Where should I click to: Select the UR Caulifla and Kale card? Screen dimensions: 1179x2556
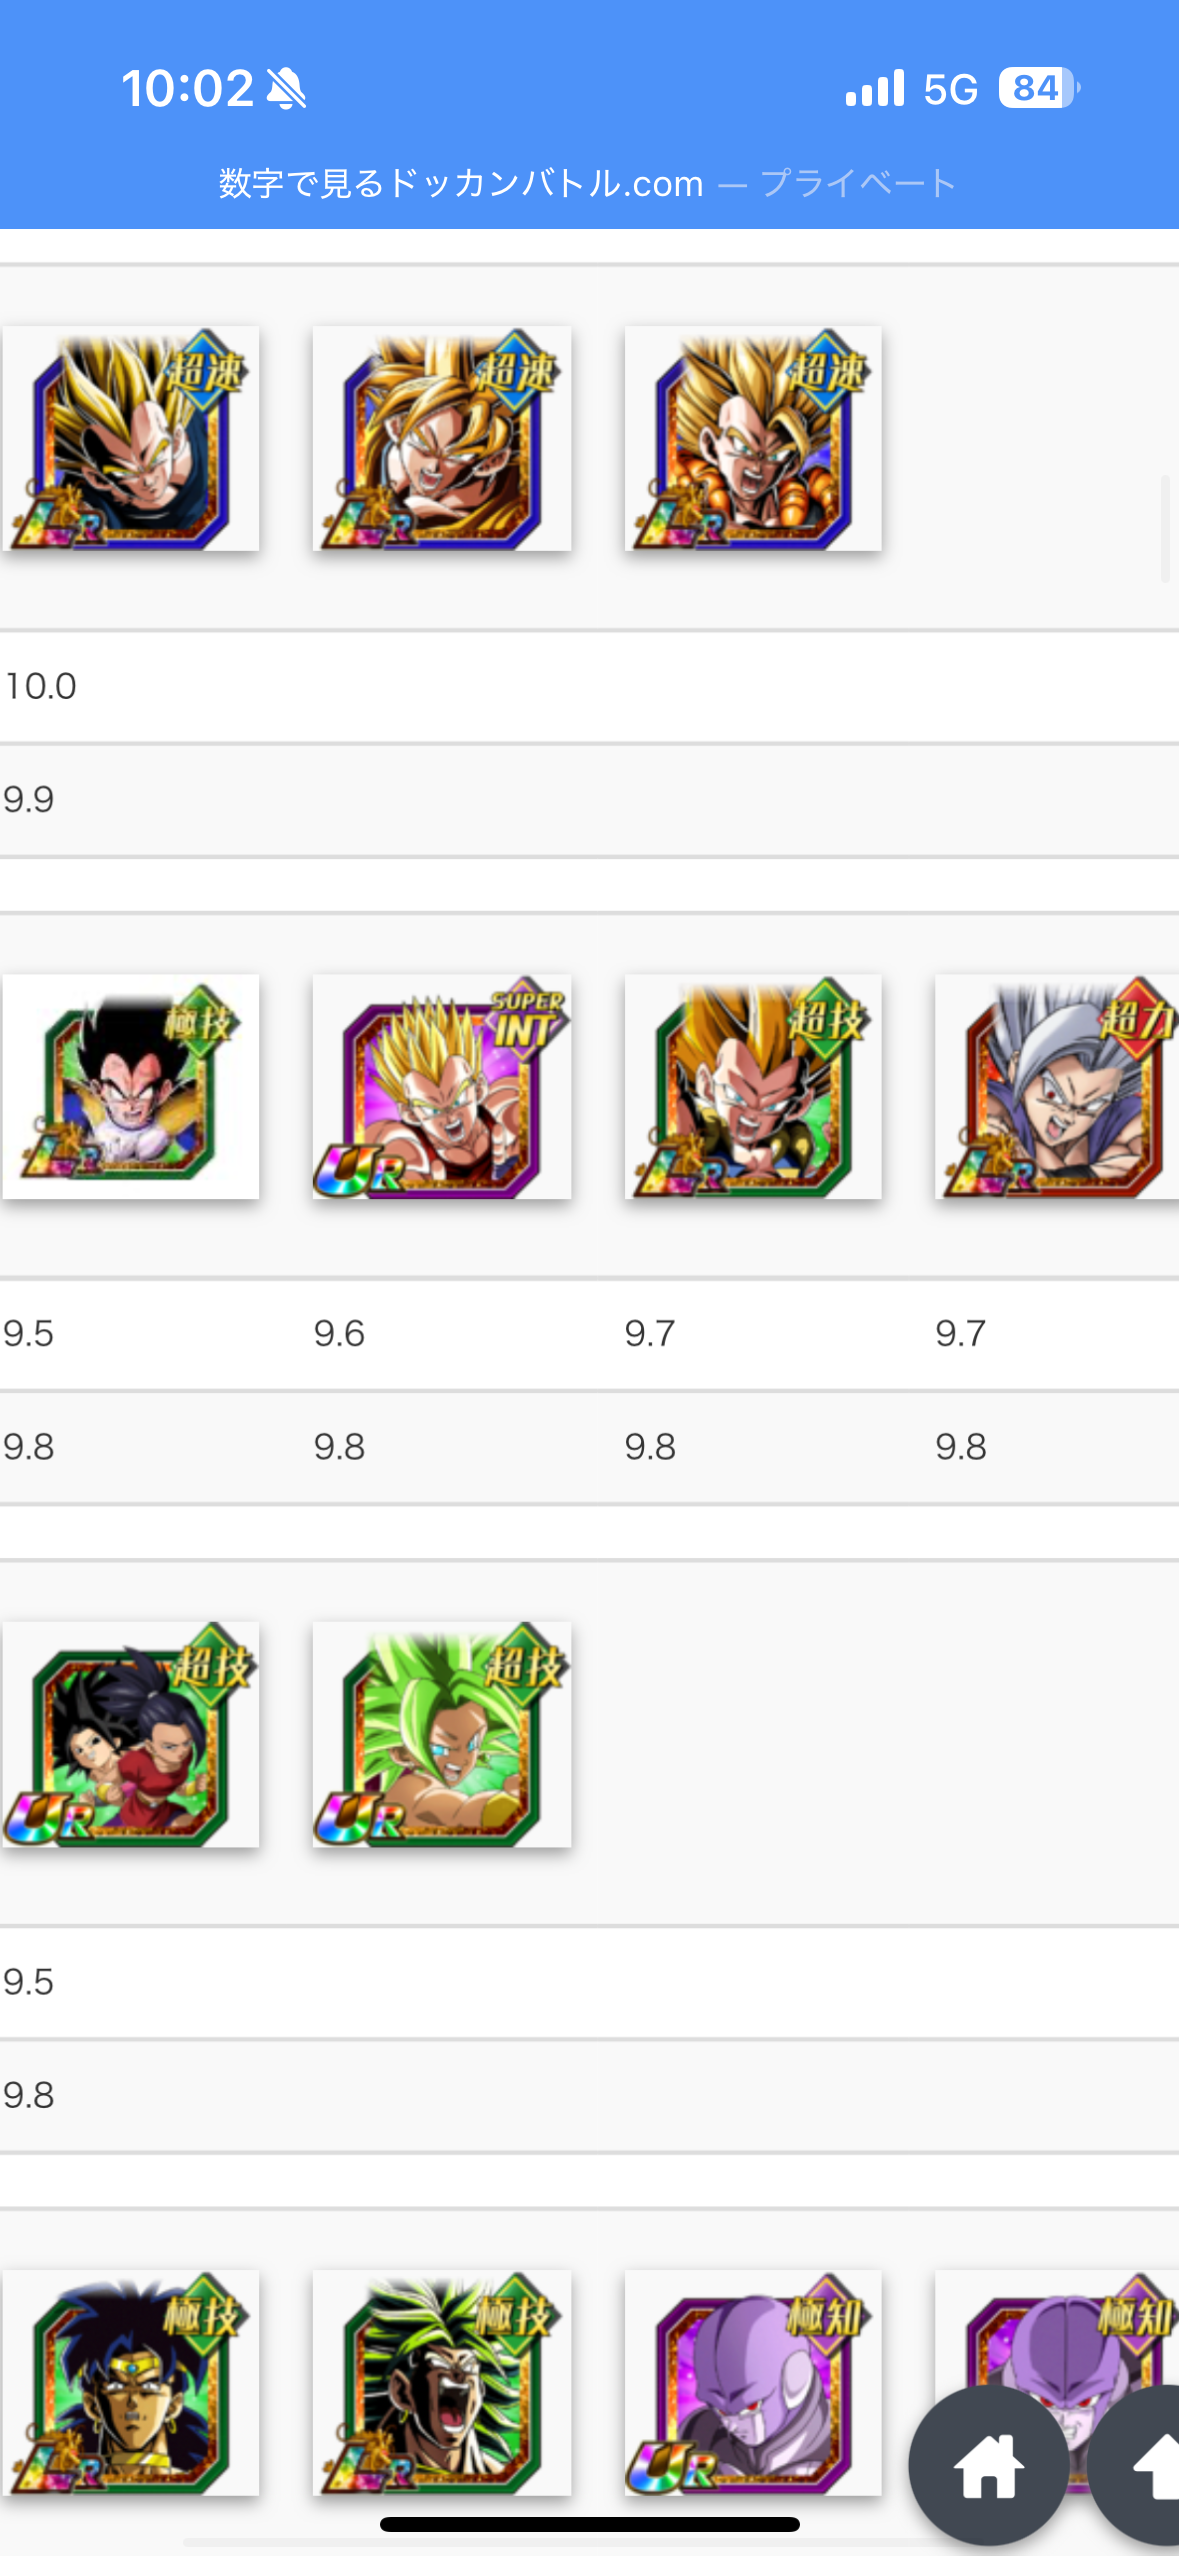(131, 1735)
